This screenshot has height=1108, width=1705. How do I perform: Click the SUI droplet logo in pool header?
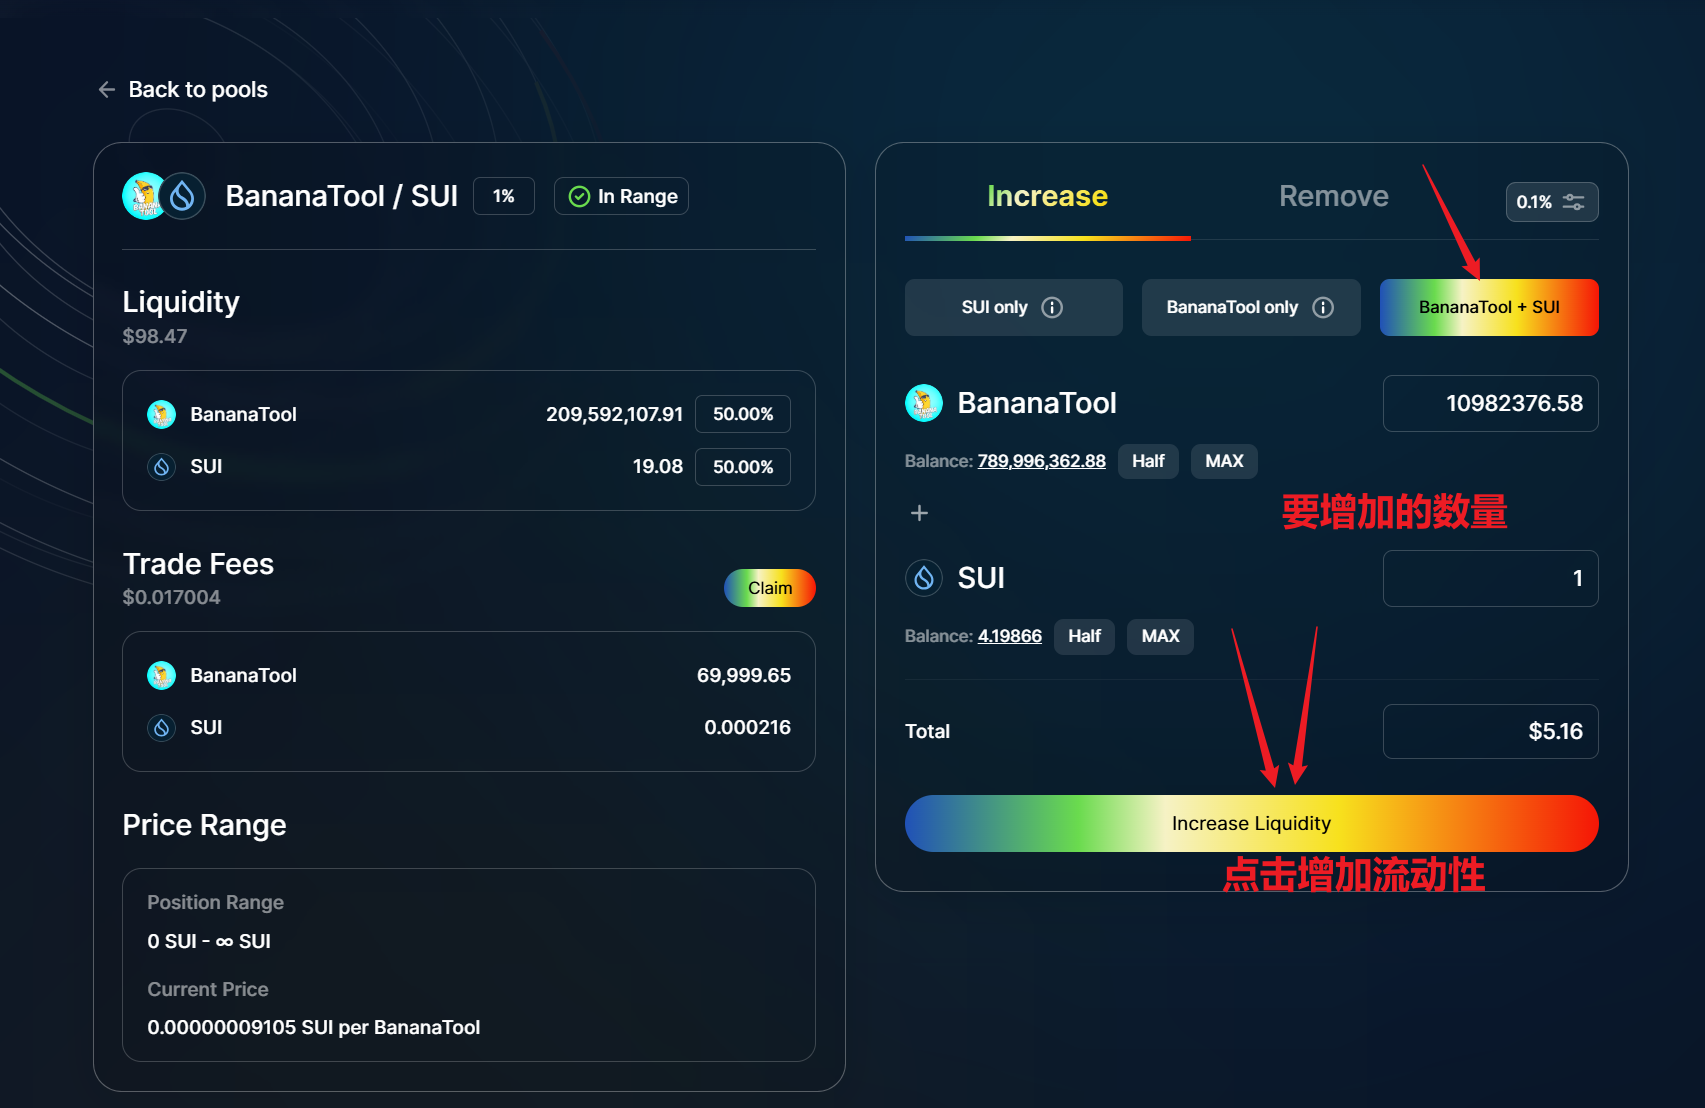[x=183, y=196]
